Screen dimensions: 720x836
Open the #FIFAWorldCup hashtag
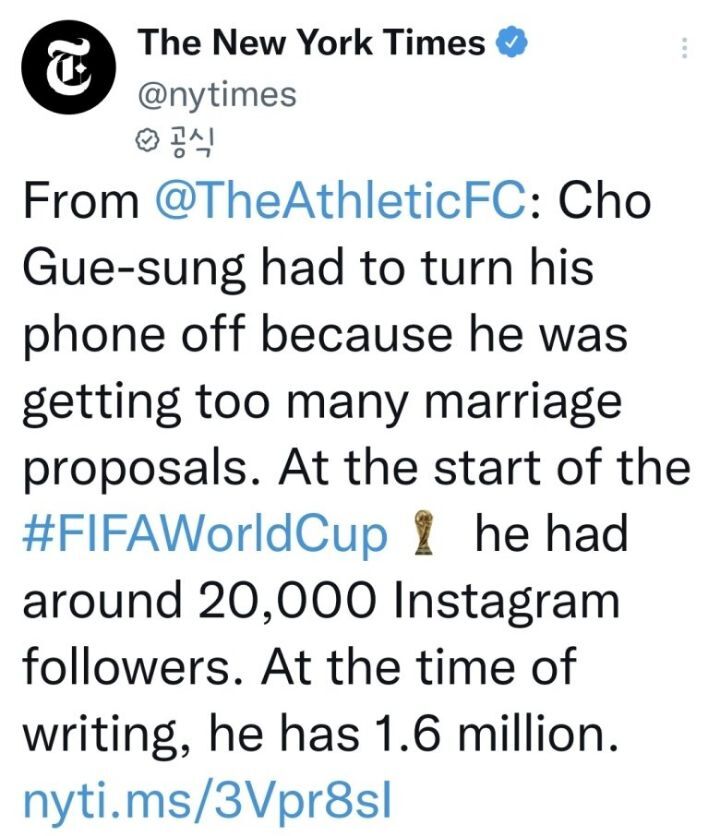click(203, 535)
